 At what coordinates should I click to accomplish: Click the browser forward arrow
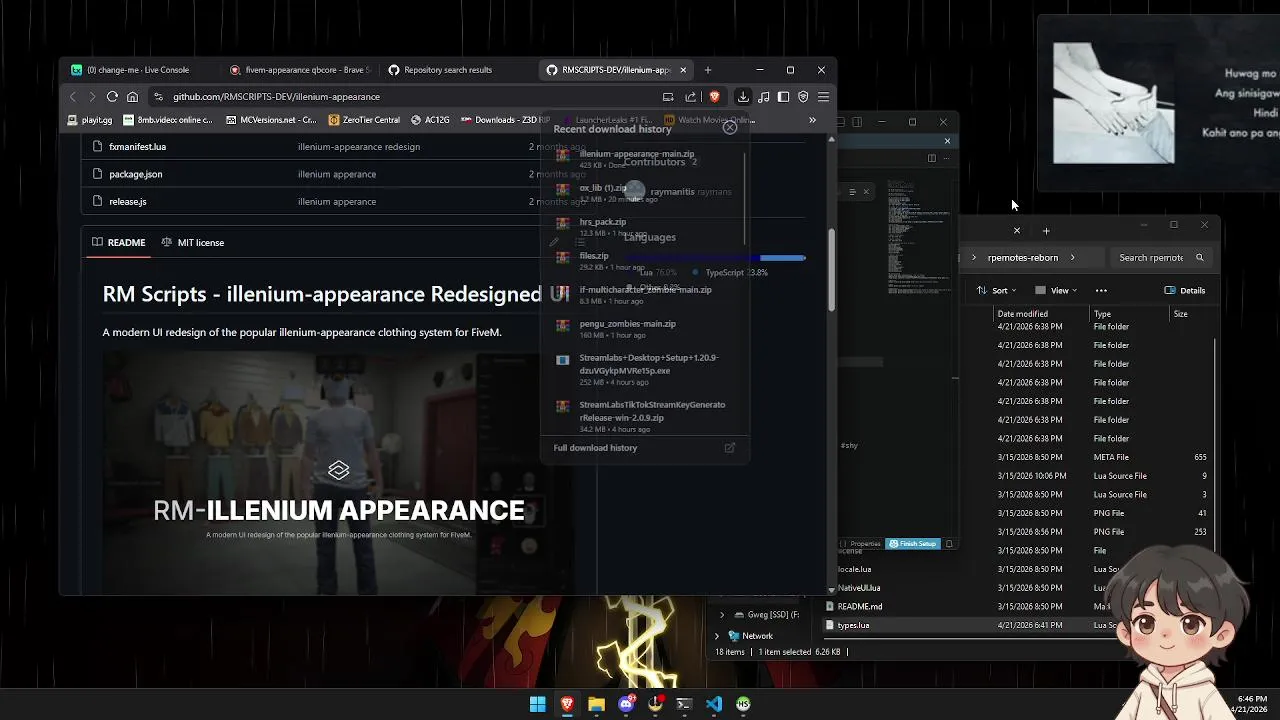pos(92,97)
